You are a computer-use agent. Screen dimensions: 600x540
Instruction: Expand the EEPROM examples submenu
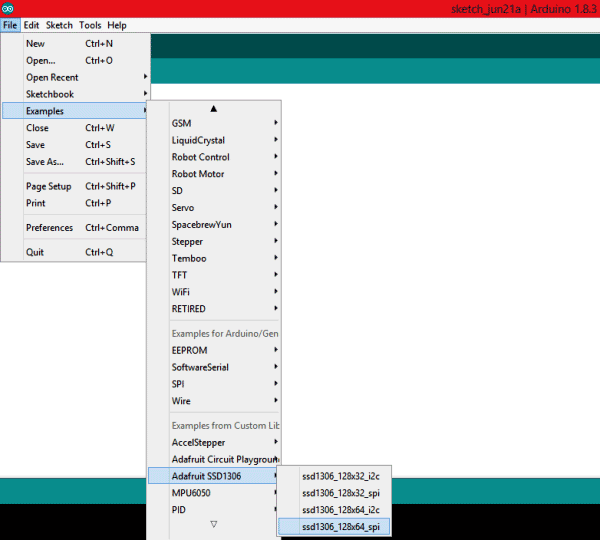[x=192, y=350]
